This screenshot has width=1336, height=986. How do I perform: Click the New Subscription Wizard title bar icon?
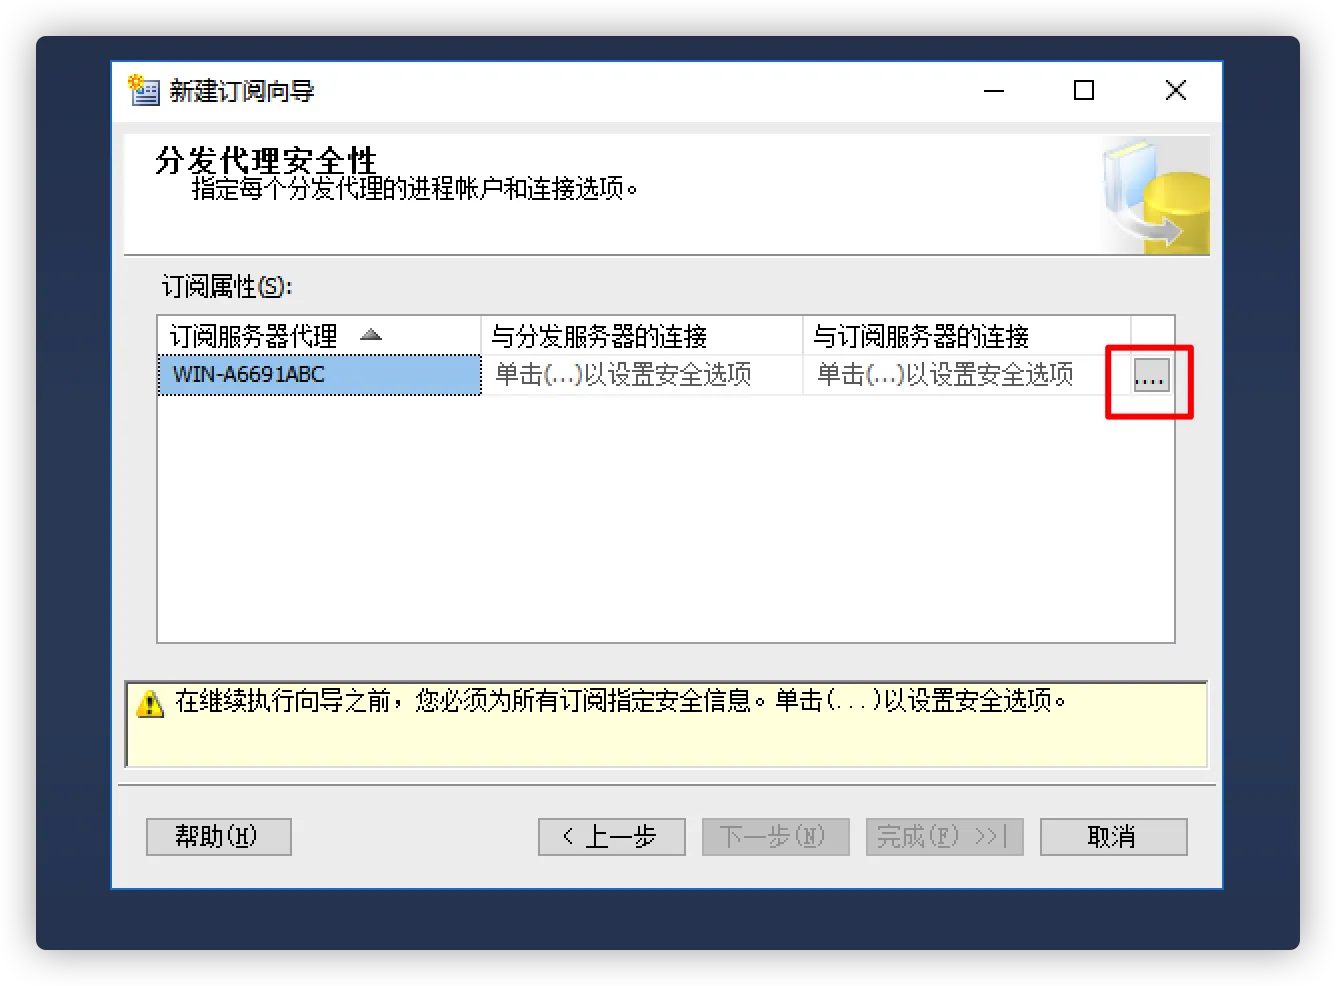[144, 90]
